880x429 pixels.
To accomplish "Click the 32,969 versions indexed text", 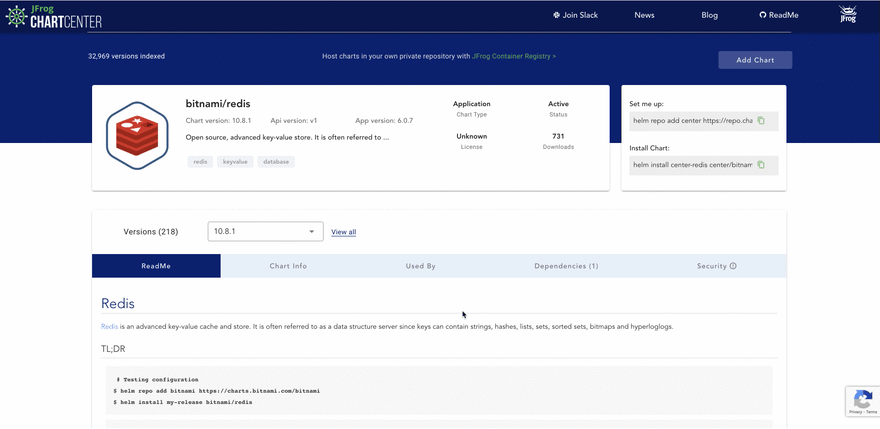I will 126,56.
